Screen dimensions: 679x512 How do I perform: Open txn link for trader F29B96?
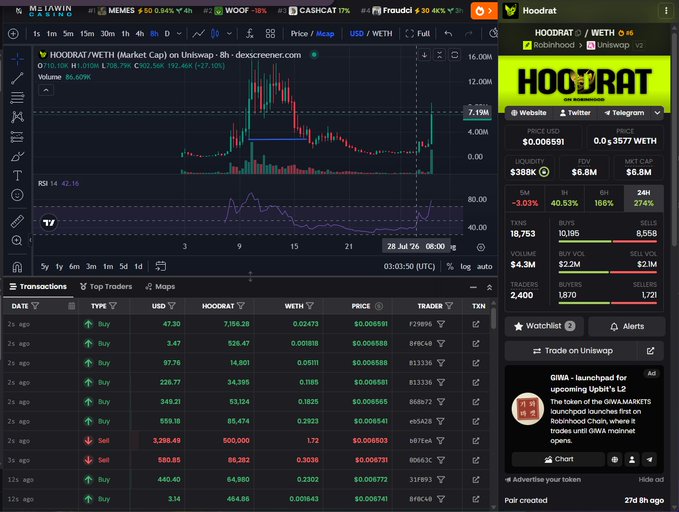476,324
